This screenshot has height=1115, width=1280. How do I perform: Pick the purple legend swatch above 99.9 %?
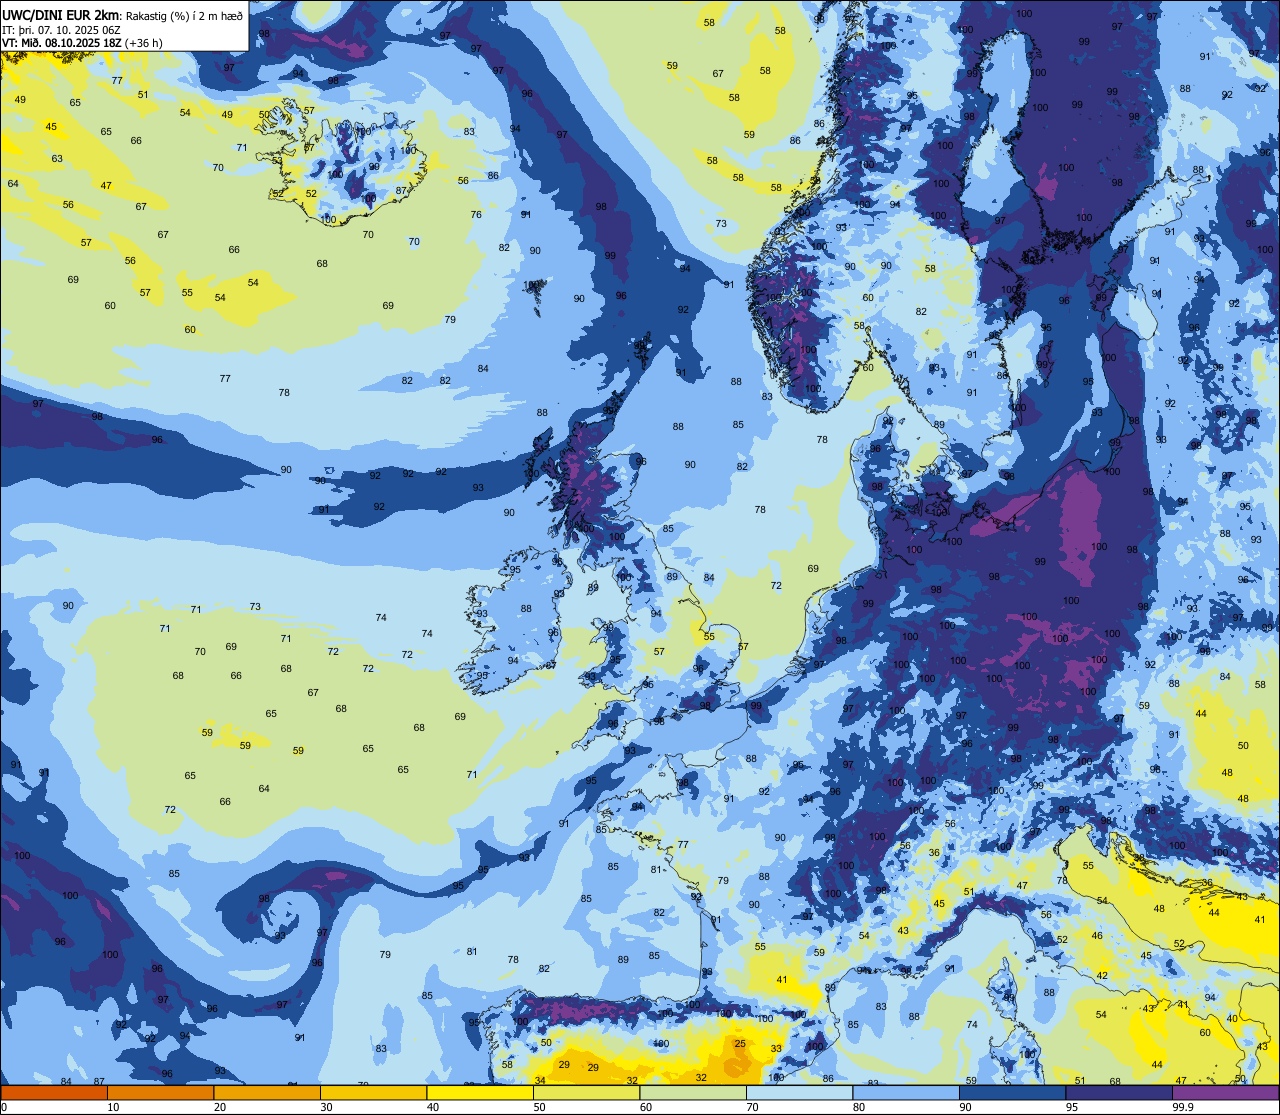coord(1225,1093)
